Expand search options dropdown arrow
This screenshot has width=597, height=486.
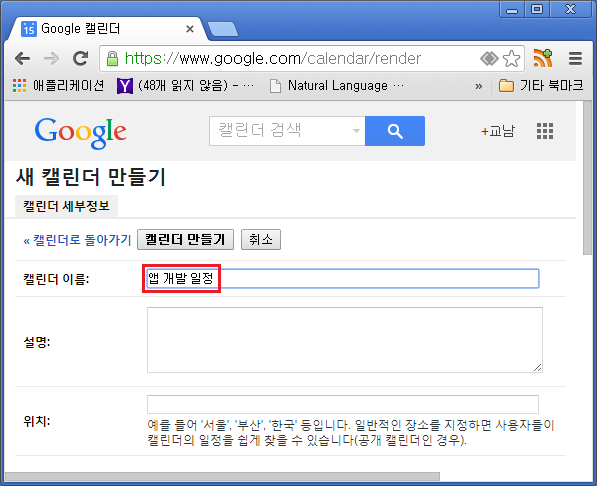click(x=356, y=131)
